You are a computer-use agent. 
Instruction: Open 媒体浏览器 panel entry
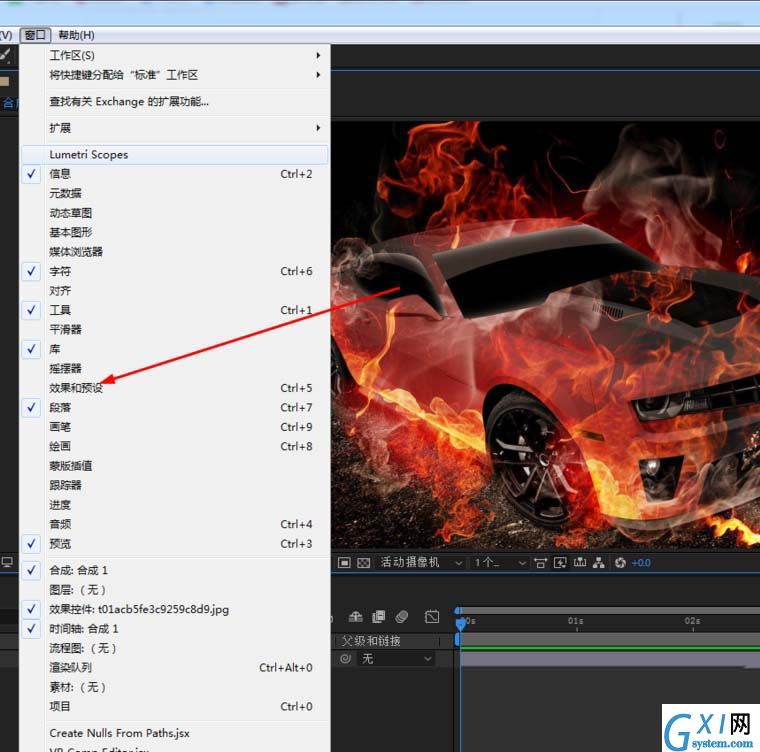174,252
